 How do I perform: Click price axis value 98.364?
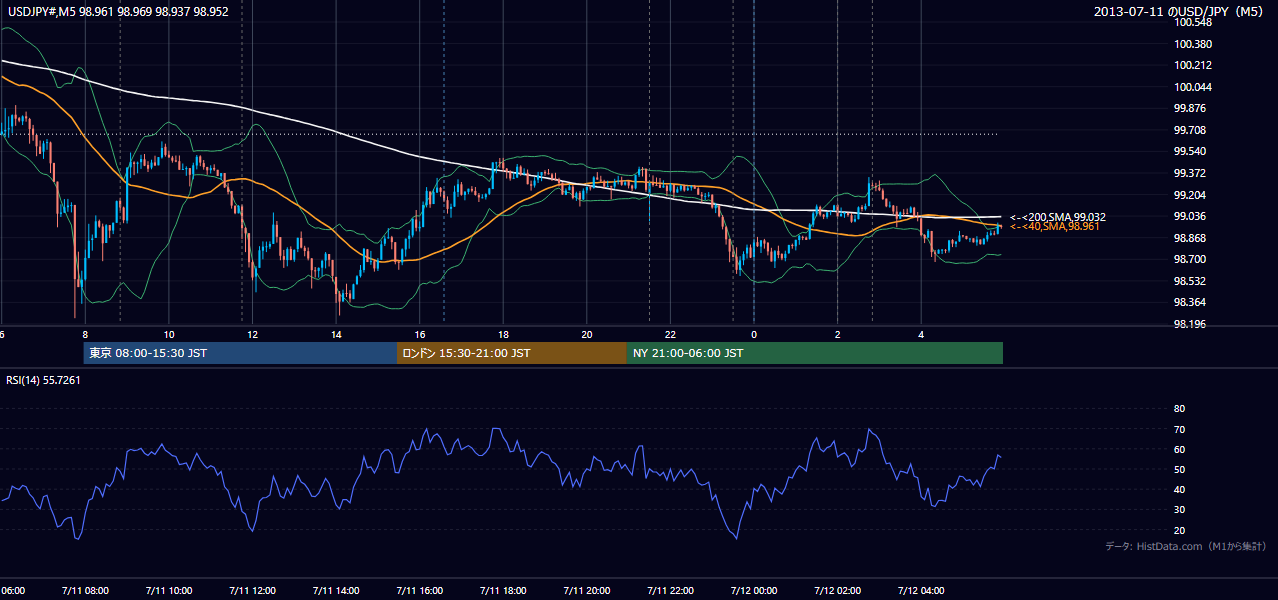pyautogui.click(x=1190, y=302)
